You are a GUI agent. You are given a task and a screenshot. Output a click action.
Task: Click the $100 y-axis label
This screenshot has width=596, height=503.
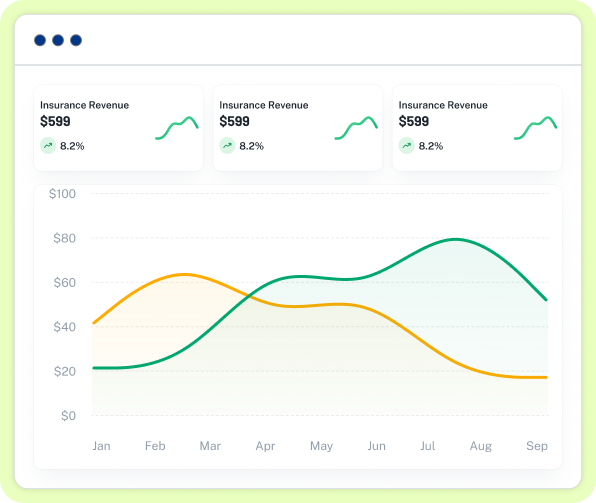(x=62, y=194)
